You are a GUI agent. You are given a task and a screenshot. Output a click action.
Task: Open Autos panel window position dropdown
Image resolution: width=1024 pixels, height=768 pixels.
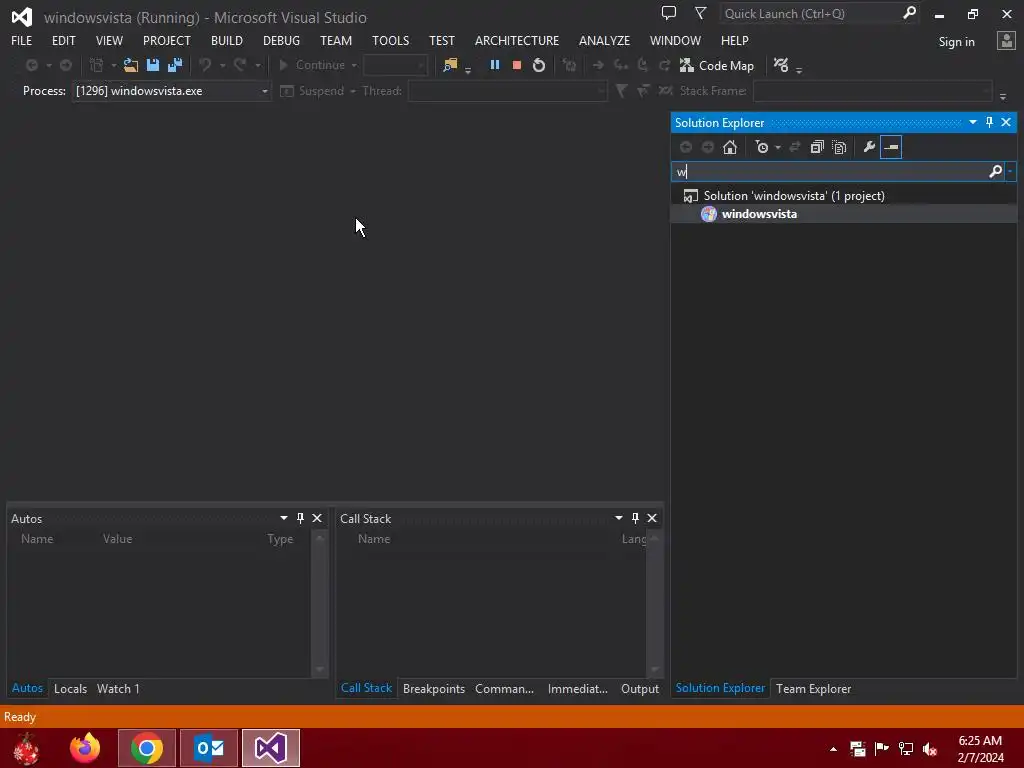click(x=284, y=518)
